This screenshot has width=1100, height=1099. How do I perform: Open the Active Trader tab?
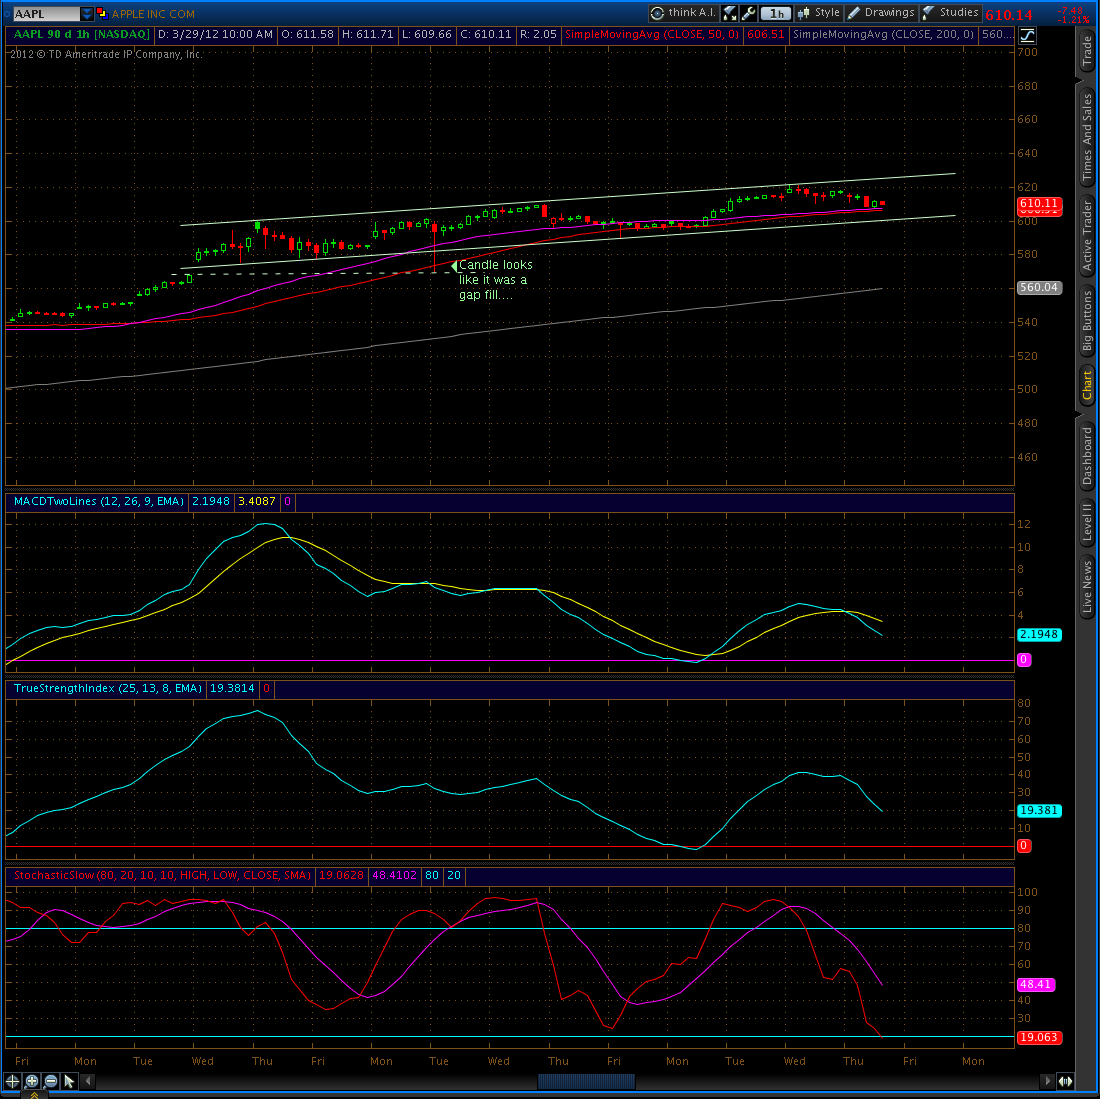[x=1087, y=236]
